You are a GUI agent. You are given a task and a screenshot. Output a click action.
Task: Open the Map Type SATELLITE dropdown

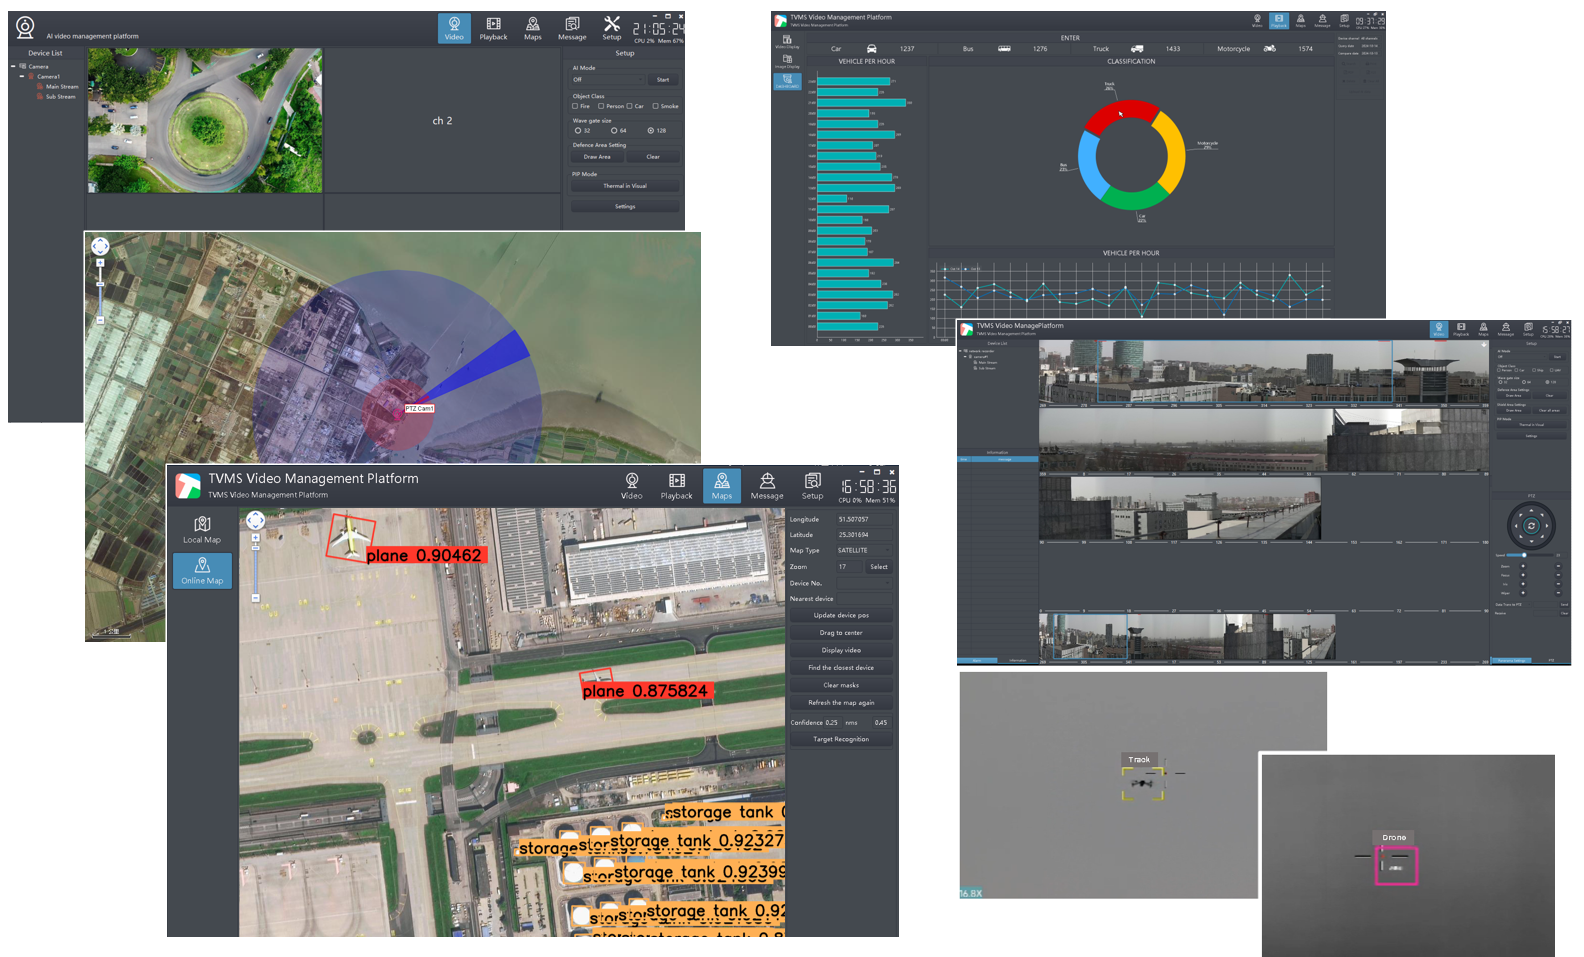pyautogui.click(x=864, y=550)
